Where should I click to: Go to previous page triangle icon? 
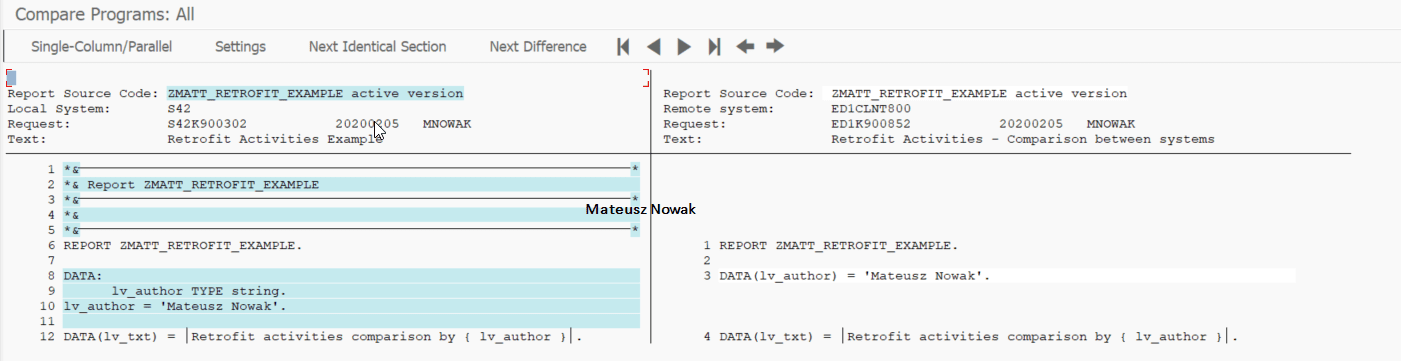pyautogui.click(x=654, y=46)
